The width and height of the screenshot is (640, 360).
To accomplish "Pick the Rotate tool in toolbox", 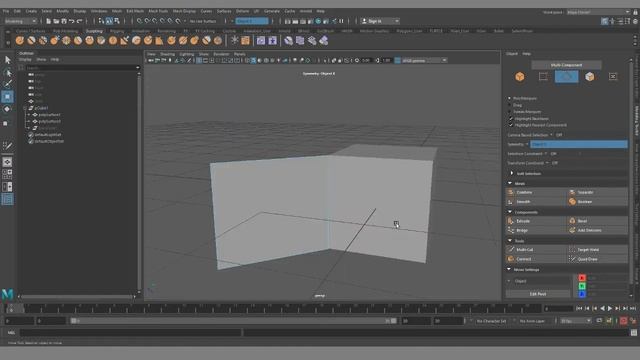I will [7, 109].
